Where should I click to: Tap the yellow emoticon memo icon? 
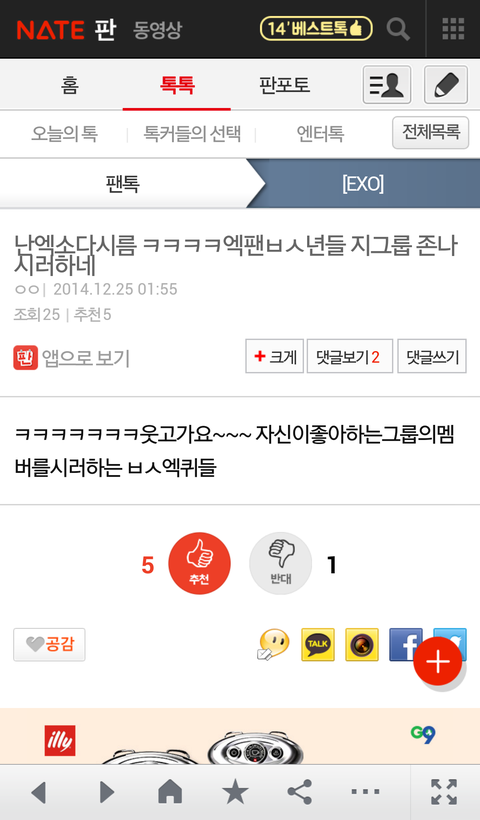[x=273, y=644]
